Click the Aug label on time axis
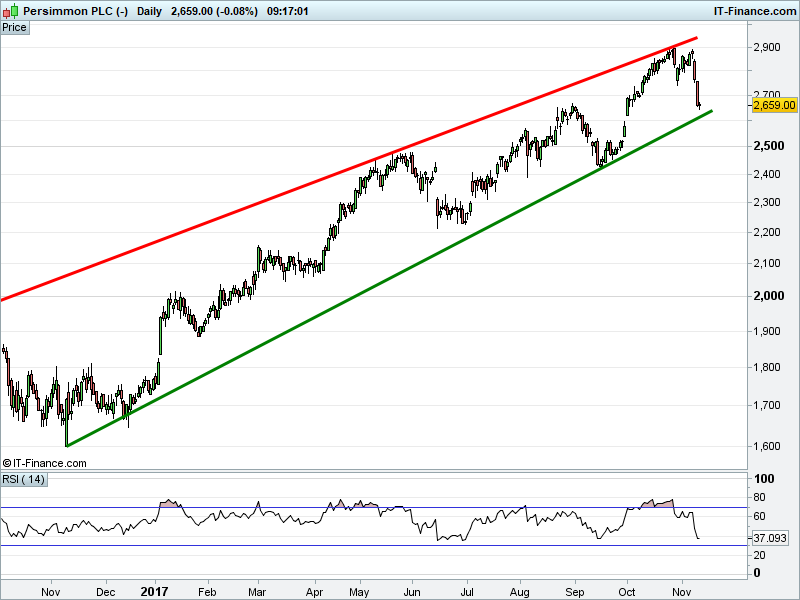The height and width of the screenshot is (600, 800). pyautogui.click(x=519, y=592)
